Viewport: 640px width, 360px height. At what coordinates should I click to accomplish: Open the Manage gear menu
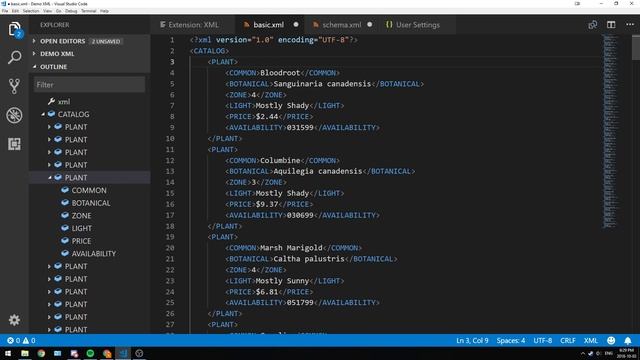click(14, 320)
